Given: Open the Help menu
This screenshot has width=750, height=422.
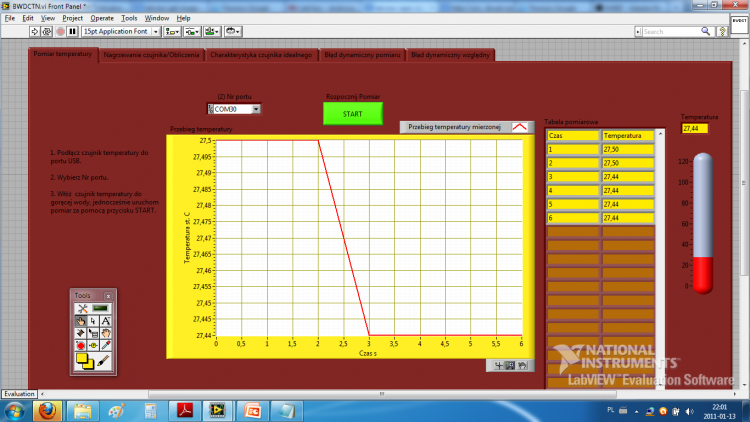Looking at the screenshot, I should pyautogui.click(x=183, y=18).
